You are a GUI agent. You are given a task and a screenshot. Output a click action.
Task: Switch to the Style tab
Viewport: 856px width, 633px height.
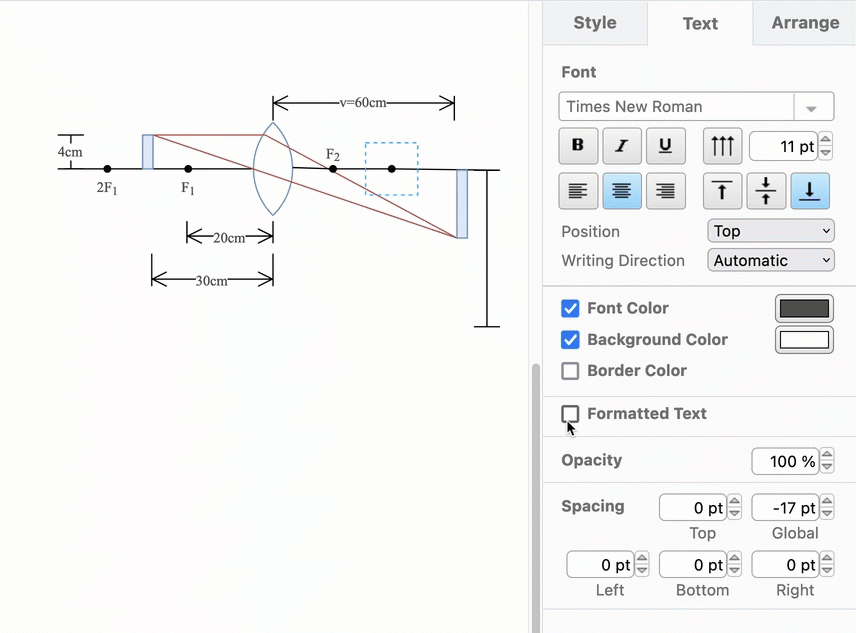[x=594, y=22]
